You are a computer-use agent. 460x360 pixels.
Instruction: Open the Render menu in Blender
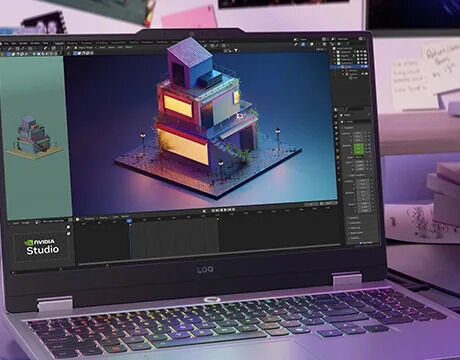[x=23, y=43]
